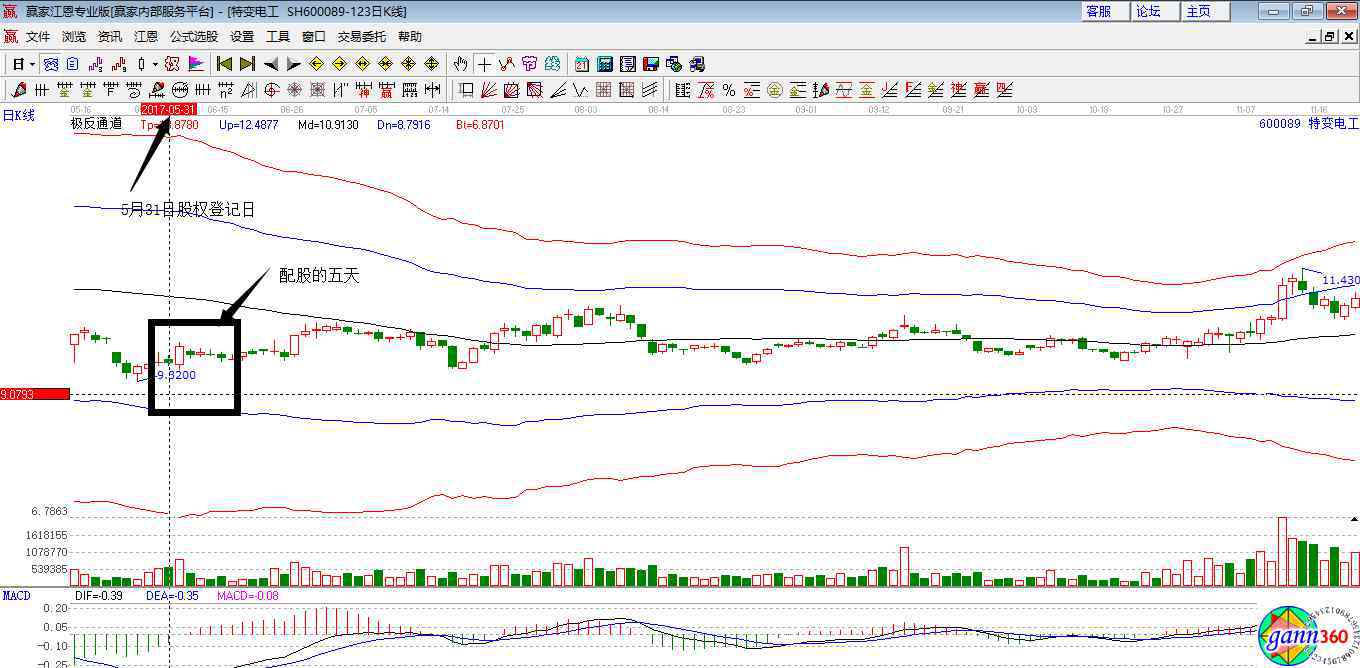1360x668 pixels.
Task: Open the 窗口 menu
Action: tap(314, 37)
